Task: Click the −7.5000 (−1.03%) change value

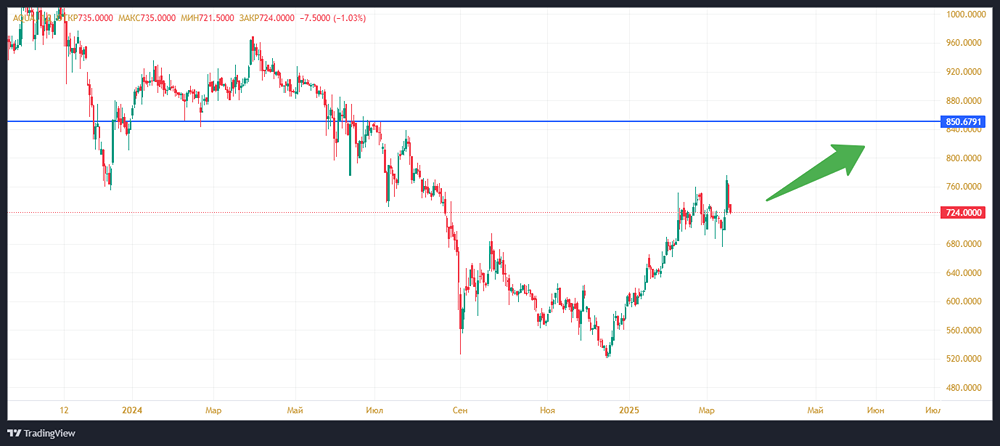Action: [333, 19]
